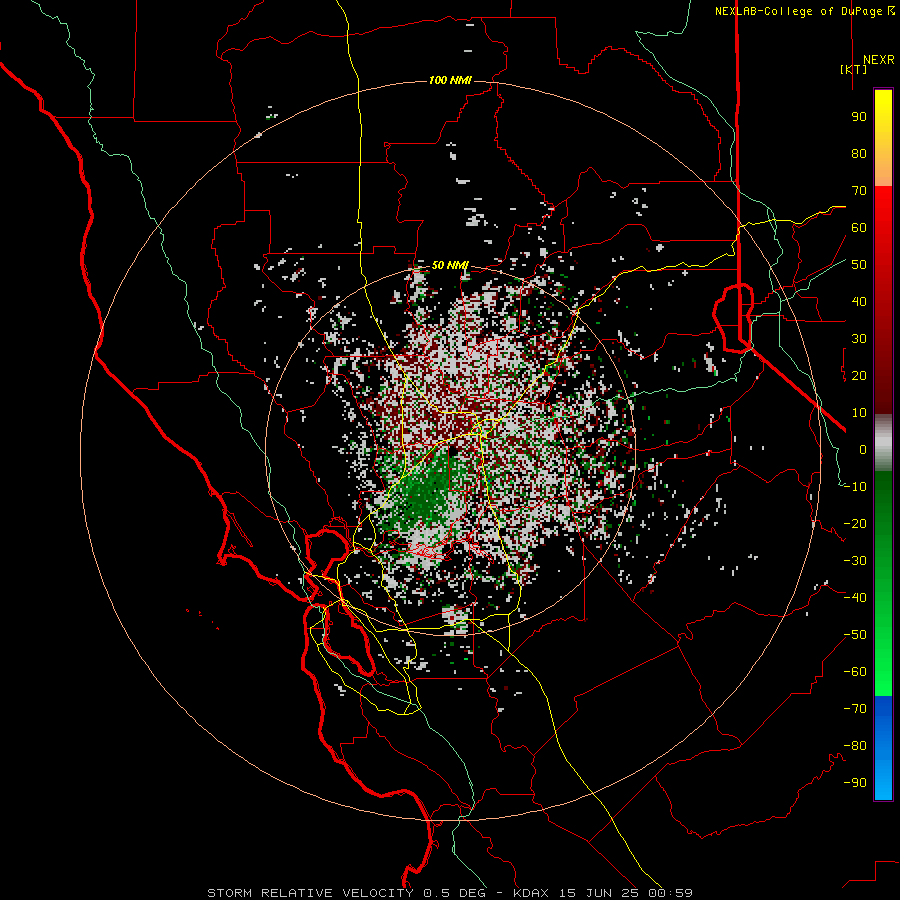Click the -90 value on the velocity scale
The image size is (900, 900).
click(855, 783)
